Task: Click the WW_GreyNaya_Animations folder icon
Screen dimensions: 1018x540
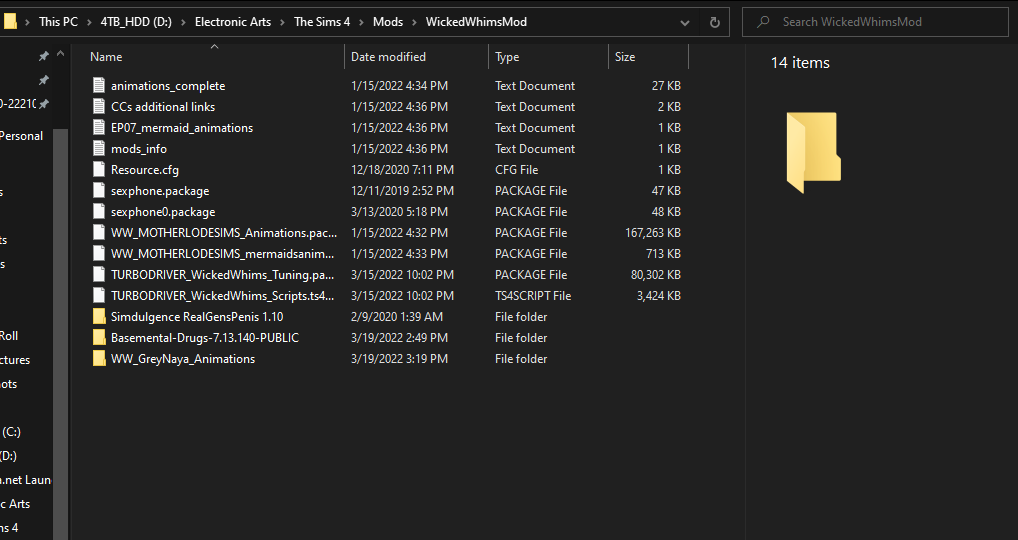Action: click(x=99, y=358)
